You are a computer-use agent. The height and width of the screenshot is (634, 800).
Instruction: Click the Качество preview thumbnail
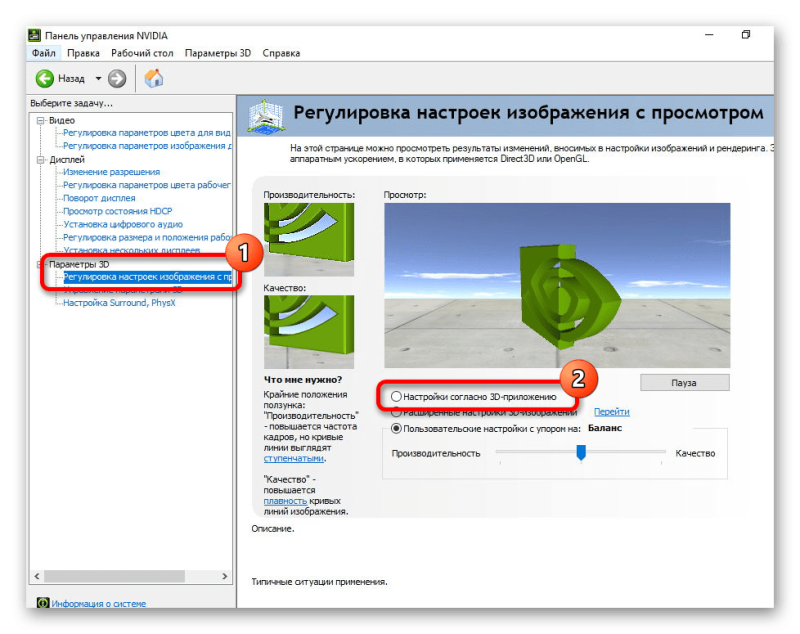[x=309, y=332]
